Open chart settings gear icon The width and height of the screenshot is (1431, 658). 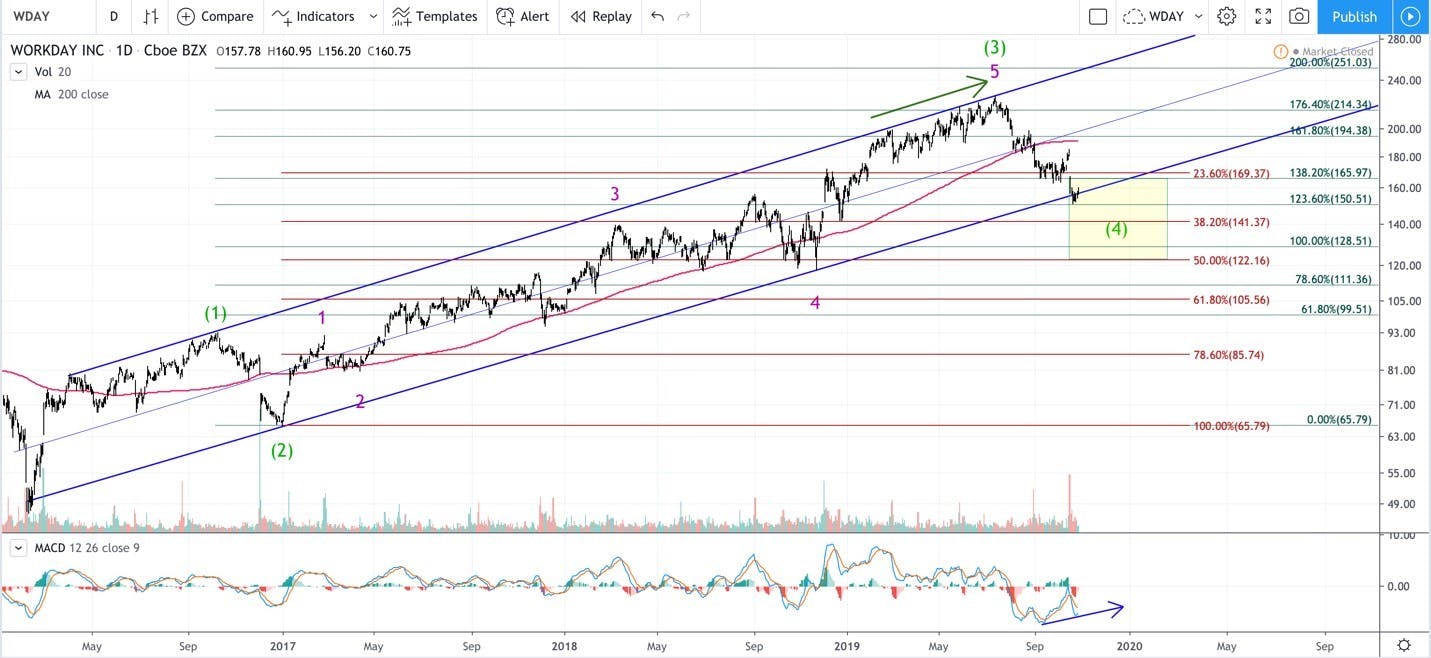pyautogui.click(x=1227, y=16)
